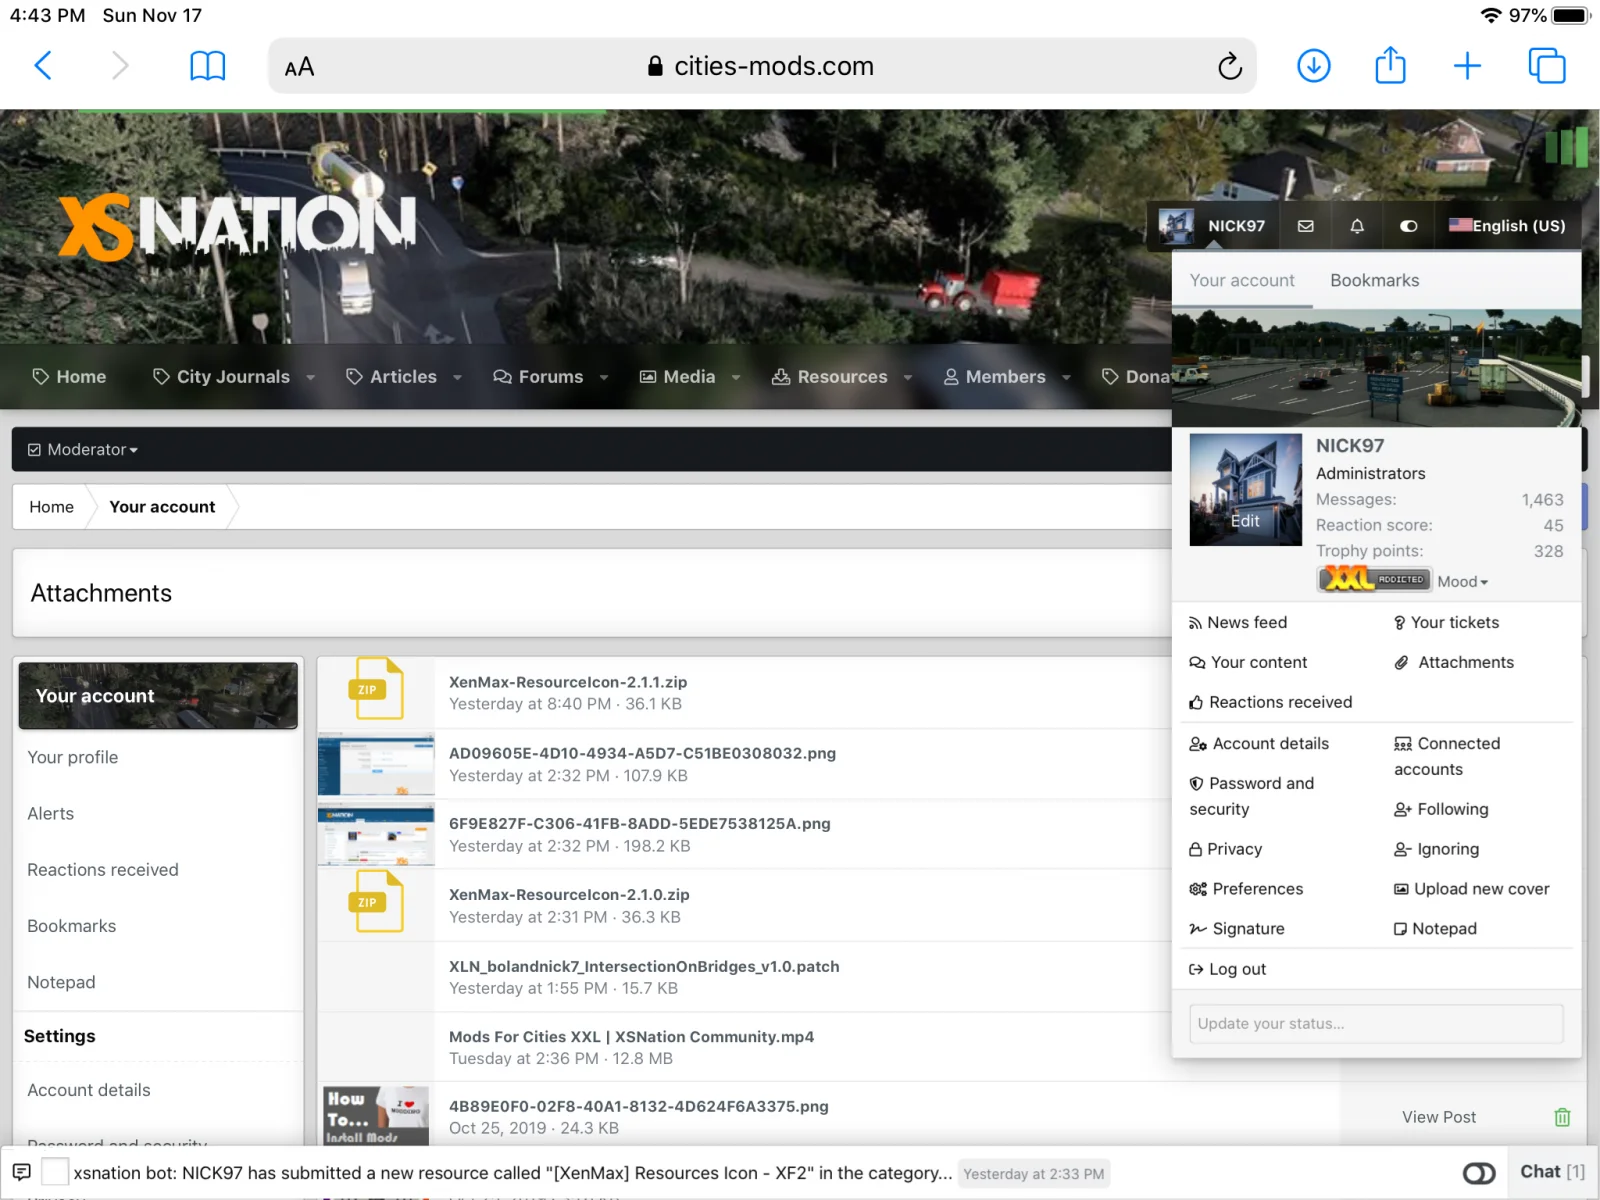Tap the AA reader text size button
The height and width of the screenshot is (1200, 1600).
[x=299, y=67]
